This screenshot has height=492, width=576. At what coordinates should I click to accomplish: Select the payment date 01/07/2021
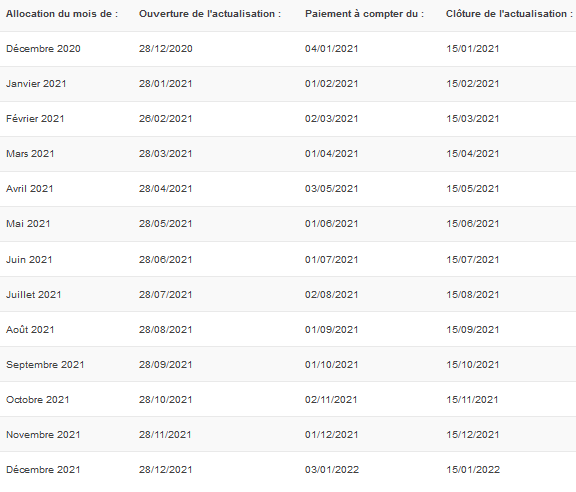331,260
